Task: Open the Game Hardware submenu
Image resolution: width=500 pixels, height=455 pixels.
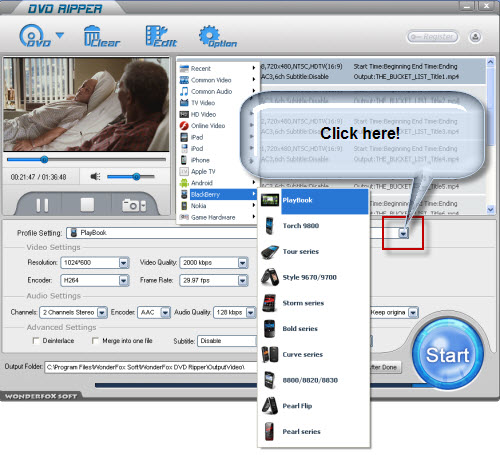Action: (217, 217)
